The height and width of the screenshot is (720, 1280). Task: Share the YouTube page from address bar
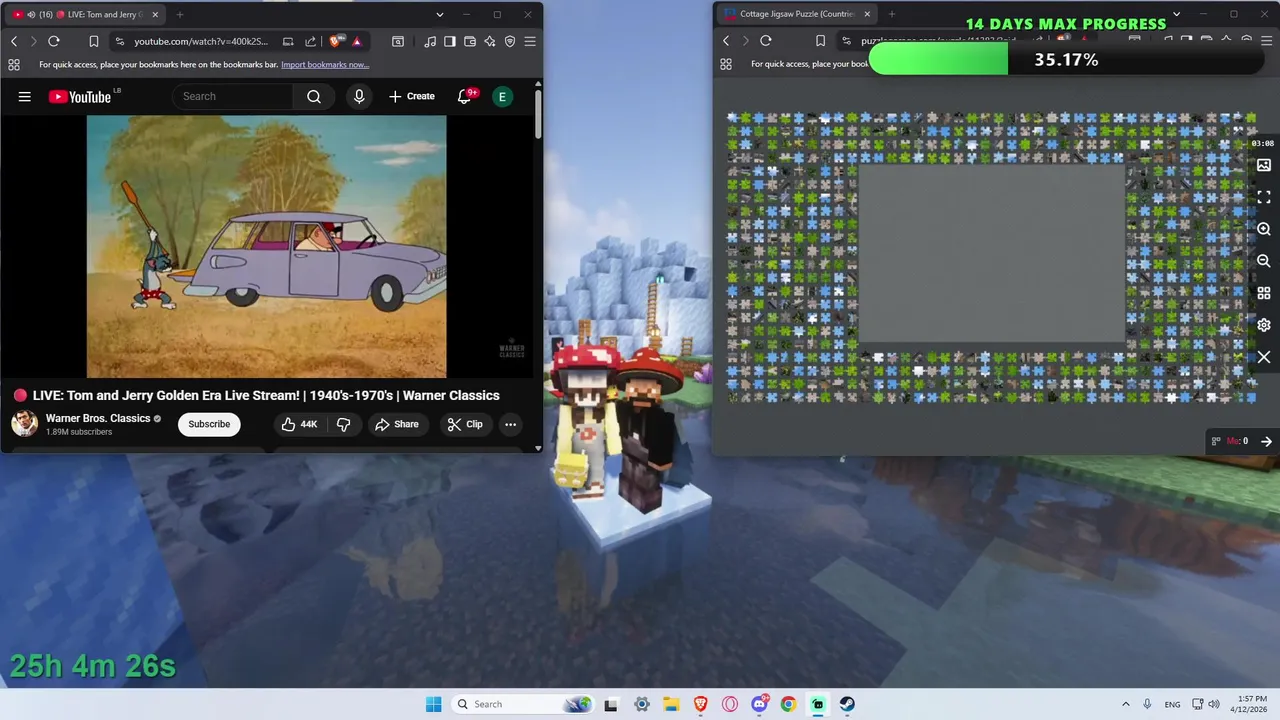pos(310,41)
